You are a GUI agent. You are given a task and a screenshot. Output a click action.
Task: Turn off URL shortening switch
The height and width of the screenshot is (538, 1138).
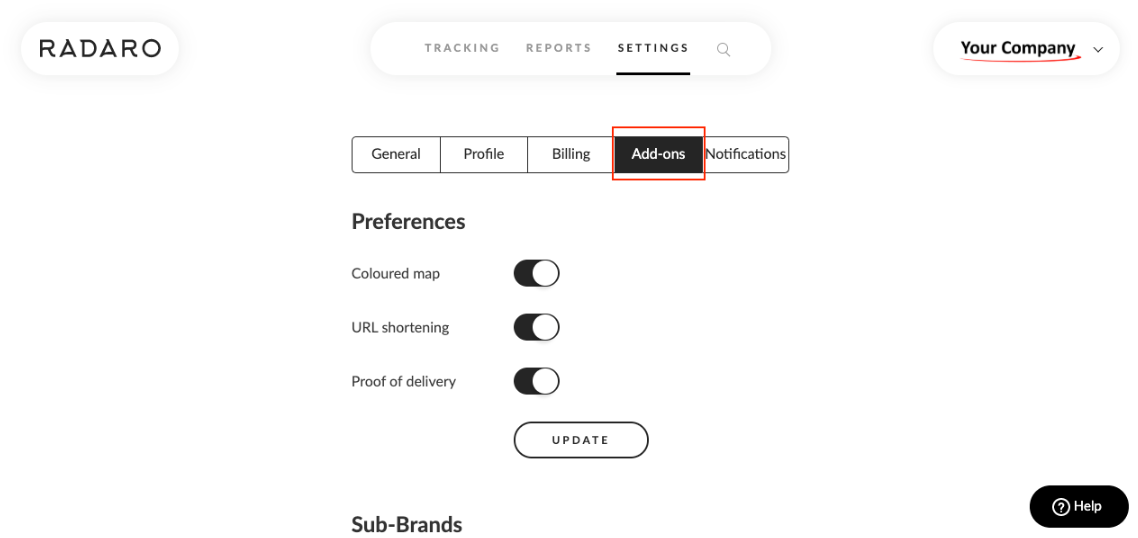[x=536, y=327]
